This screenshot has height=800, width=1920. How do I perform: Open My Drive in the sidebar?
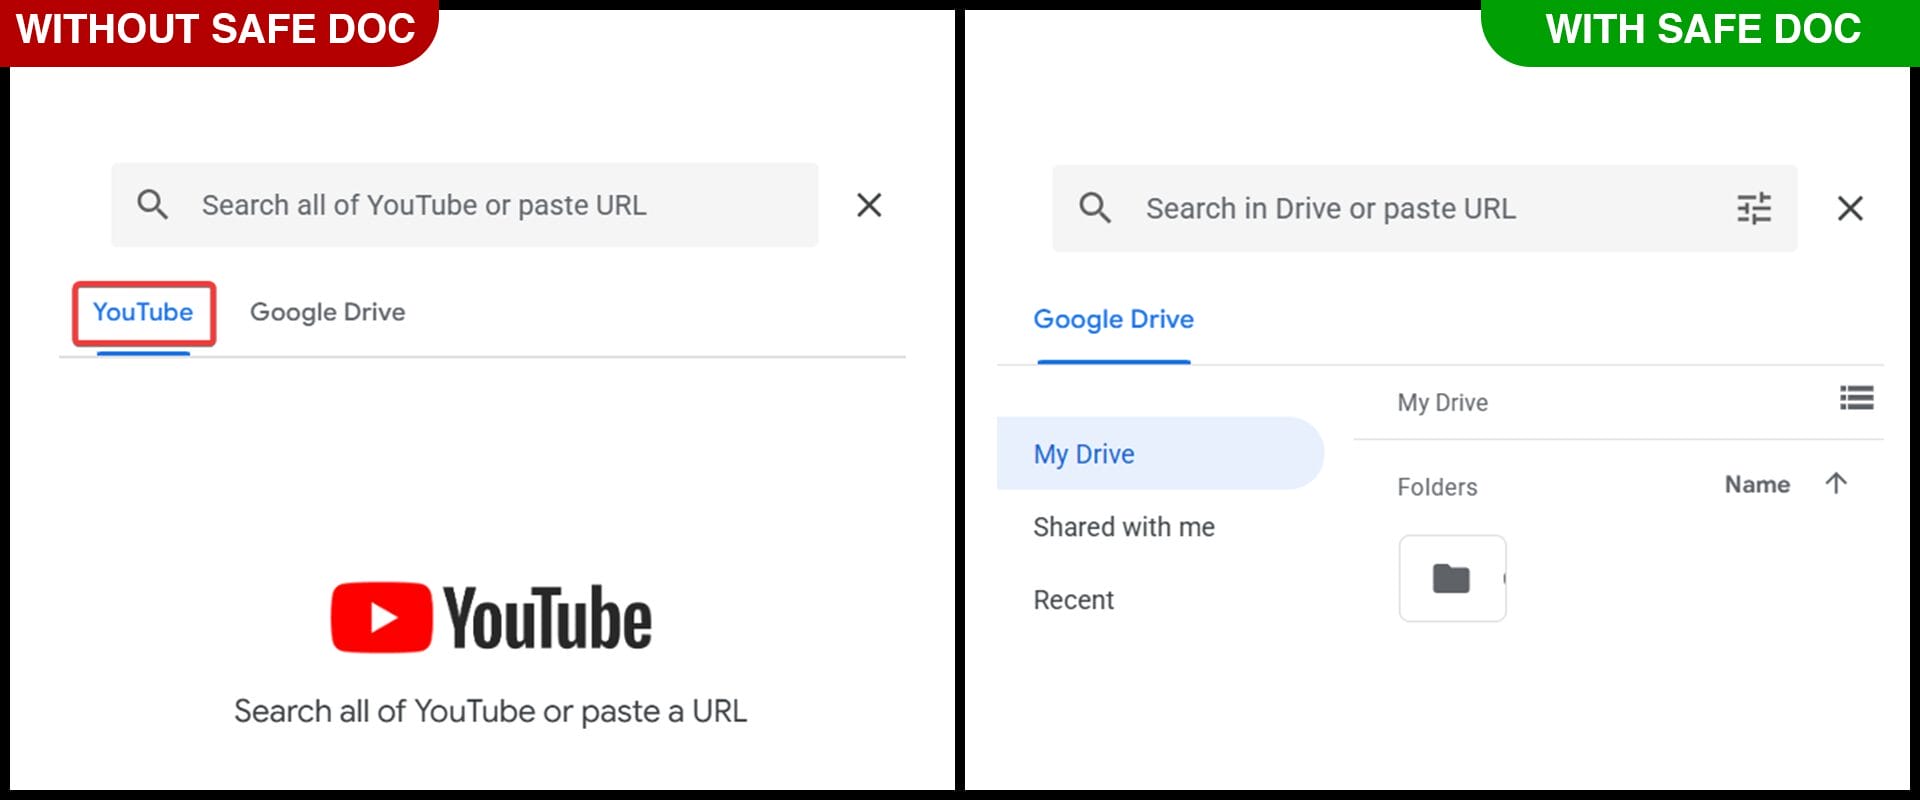coord(1084,454)
